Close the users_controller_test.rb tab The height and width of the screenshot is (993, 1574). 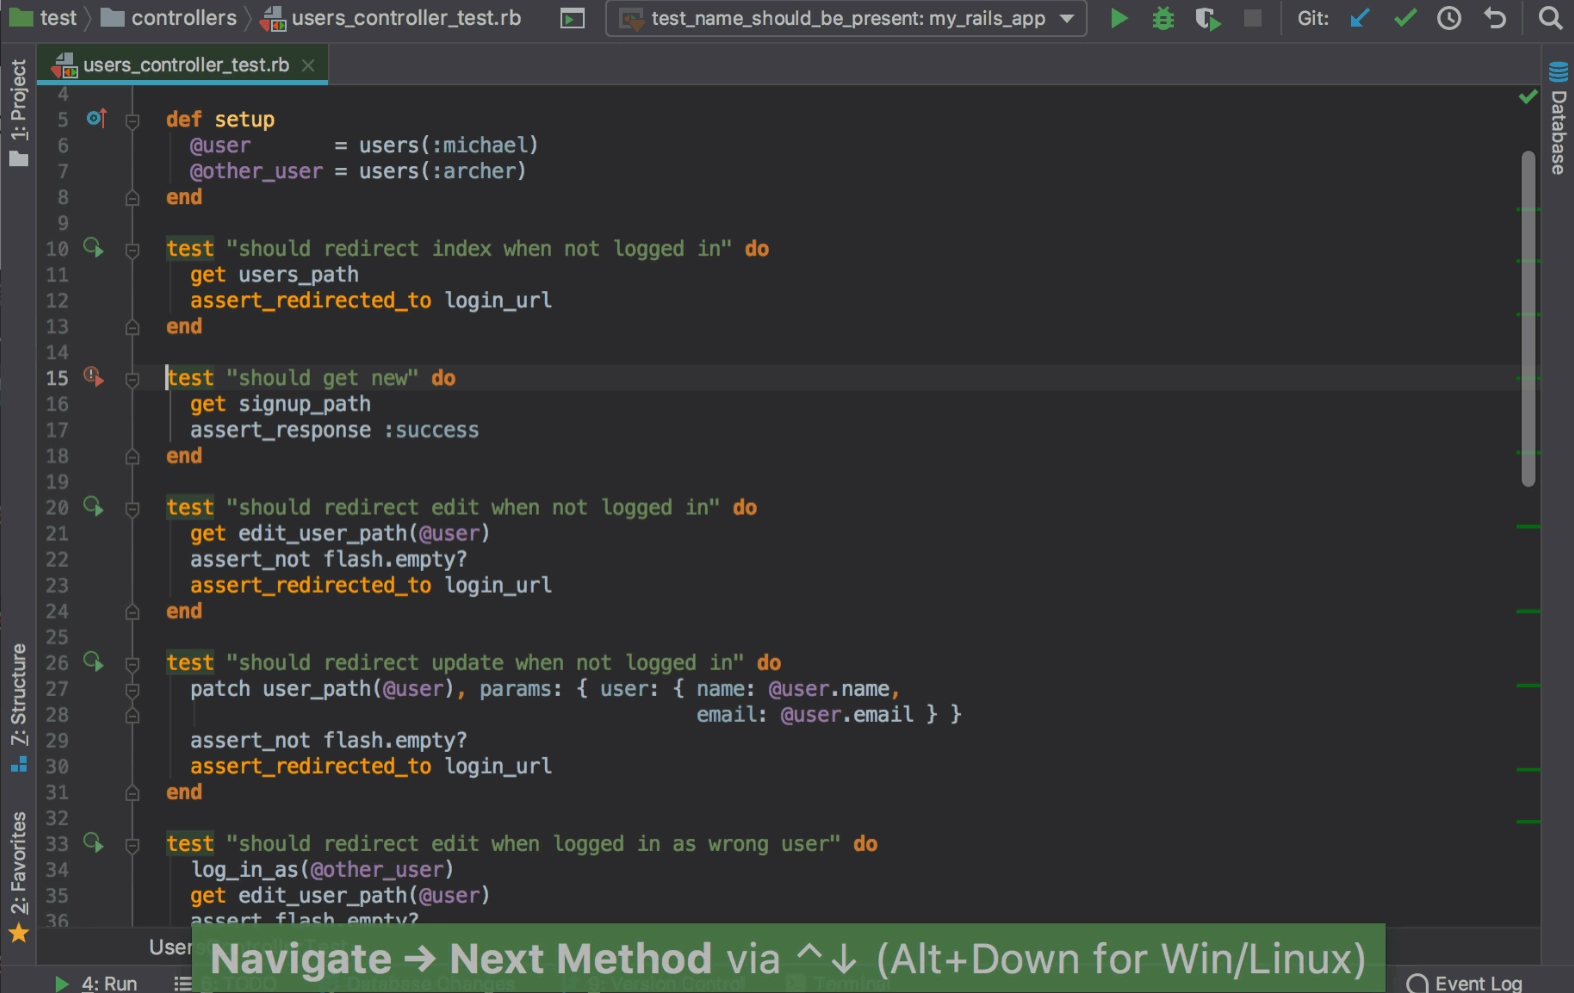pyautogui.click(x=308, y=65)
